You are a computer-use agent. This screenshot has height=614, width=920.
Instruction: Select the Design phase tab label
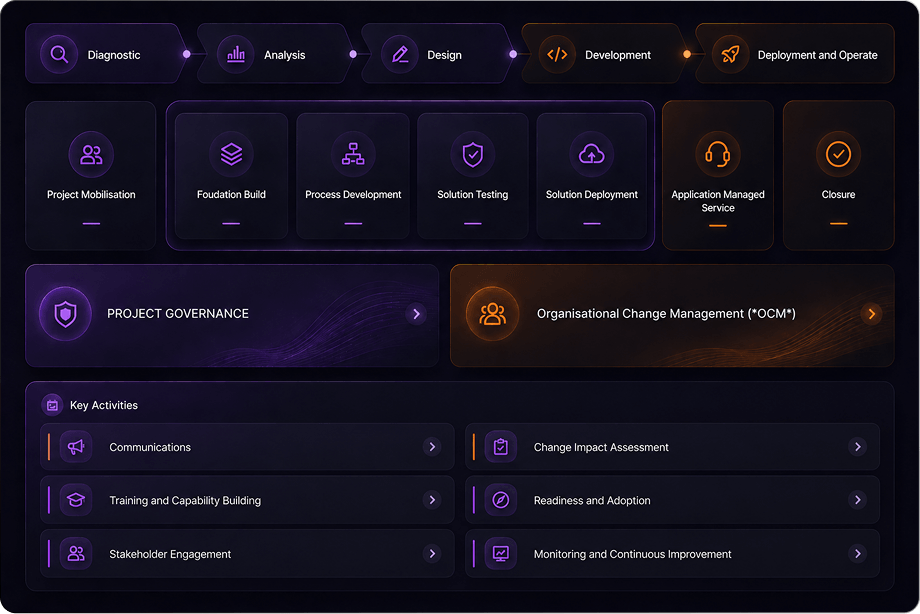(444, 55)
